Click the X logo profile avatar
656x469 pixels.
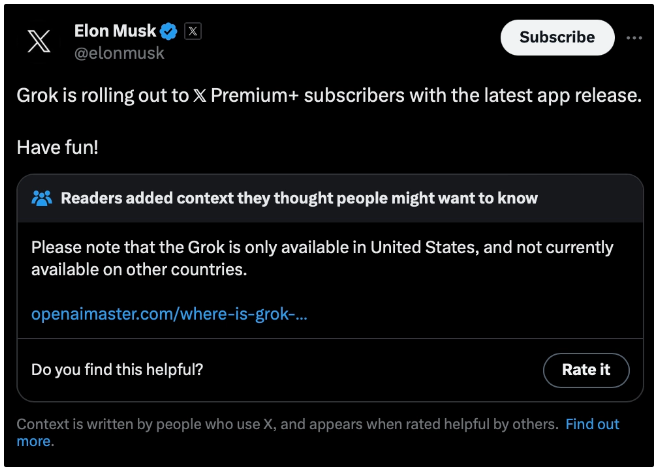click(x=38, y=41)
